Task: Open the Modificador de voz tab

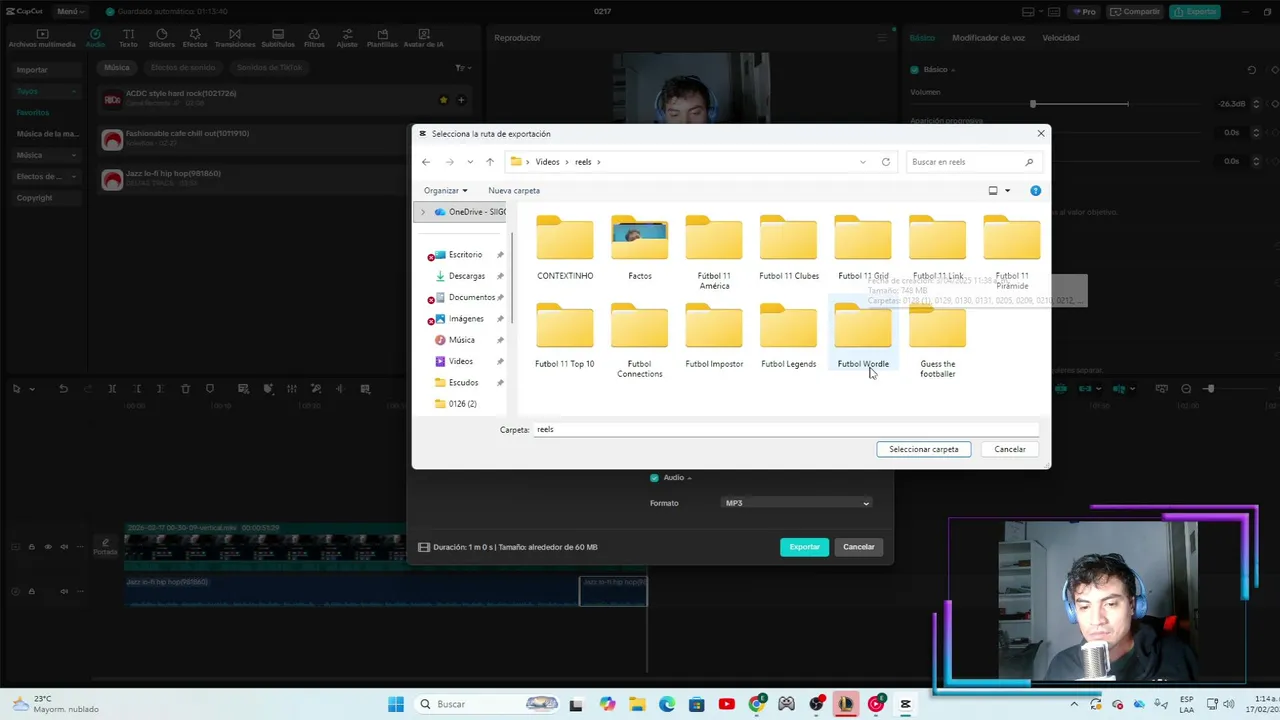Action: [x=988, y=38]
